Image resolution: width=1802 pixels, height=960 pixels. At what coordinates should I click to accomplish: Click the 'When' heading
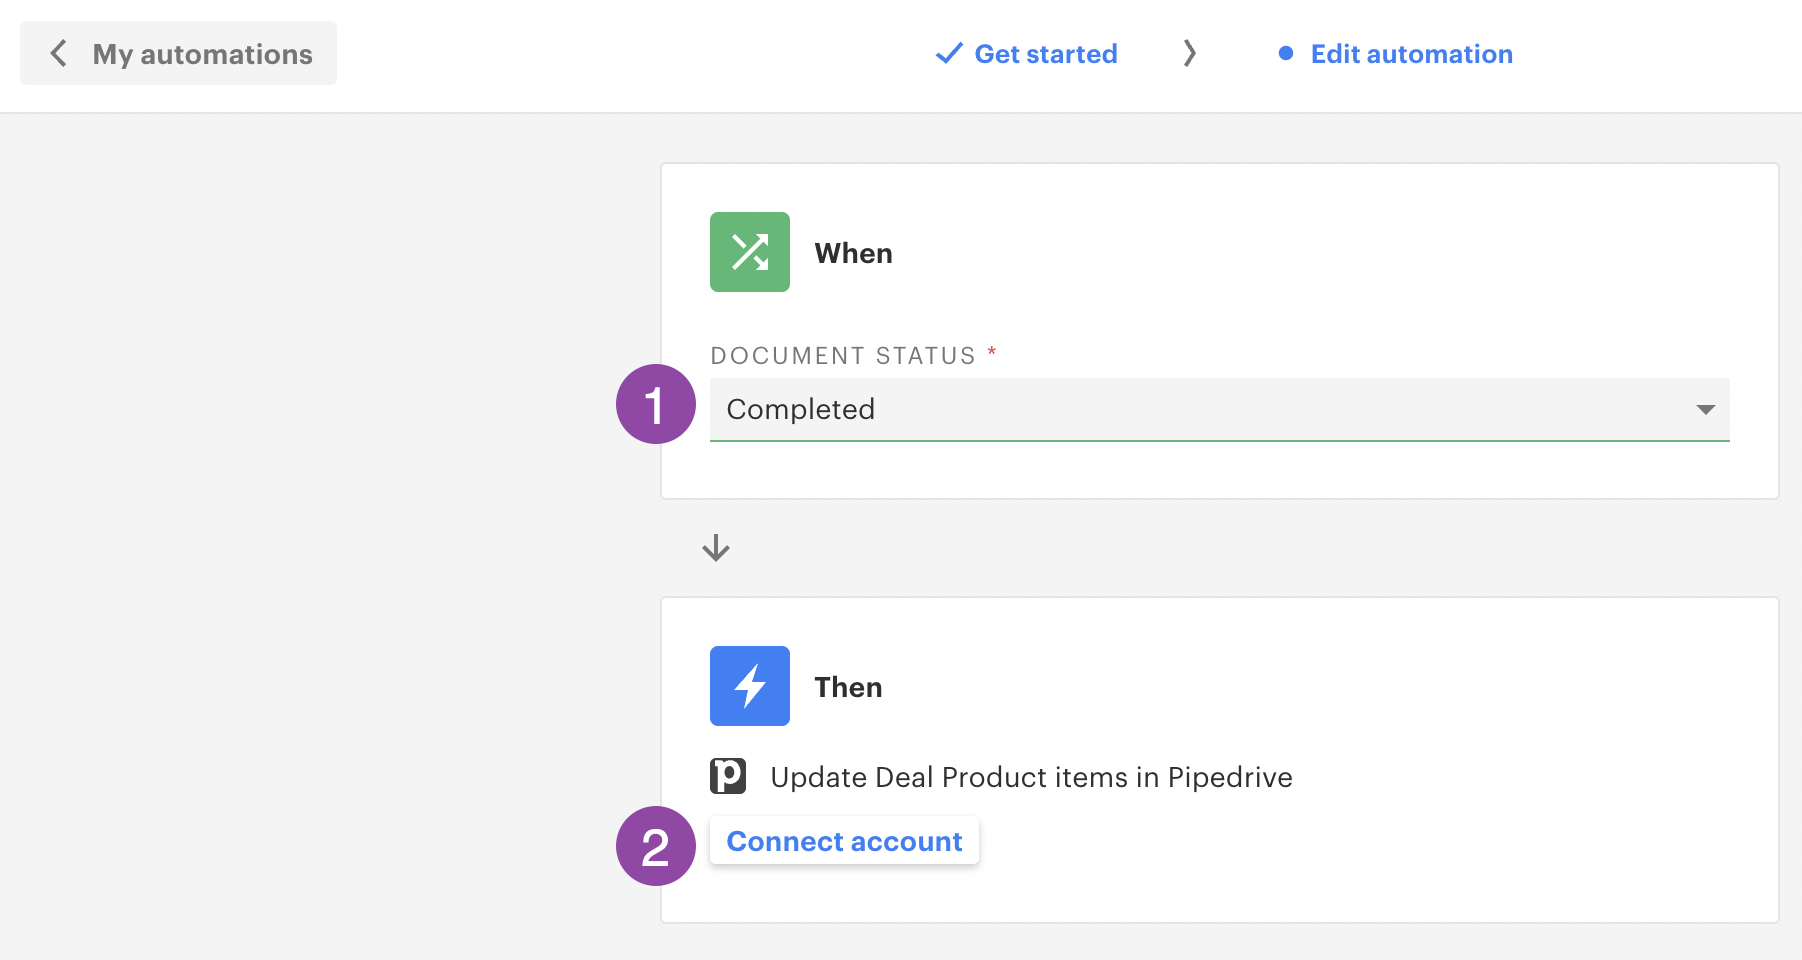(853, 253)
